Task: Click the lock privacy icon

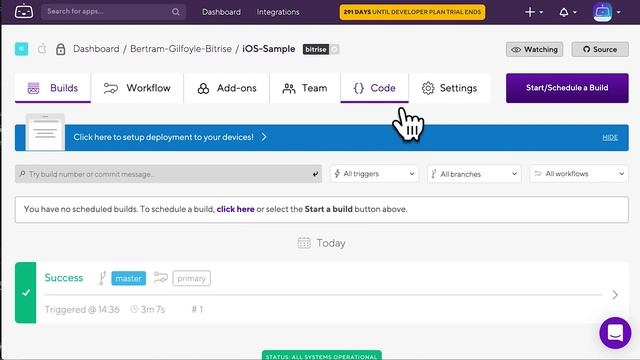Action: tap(60, 49)
